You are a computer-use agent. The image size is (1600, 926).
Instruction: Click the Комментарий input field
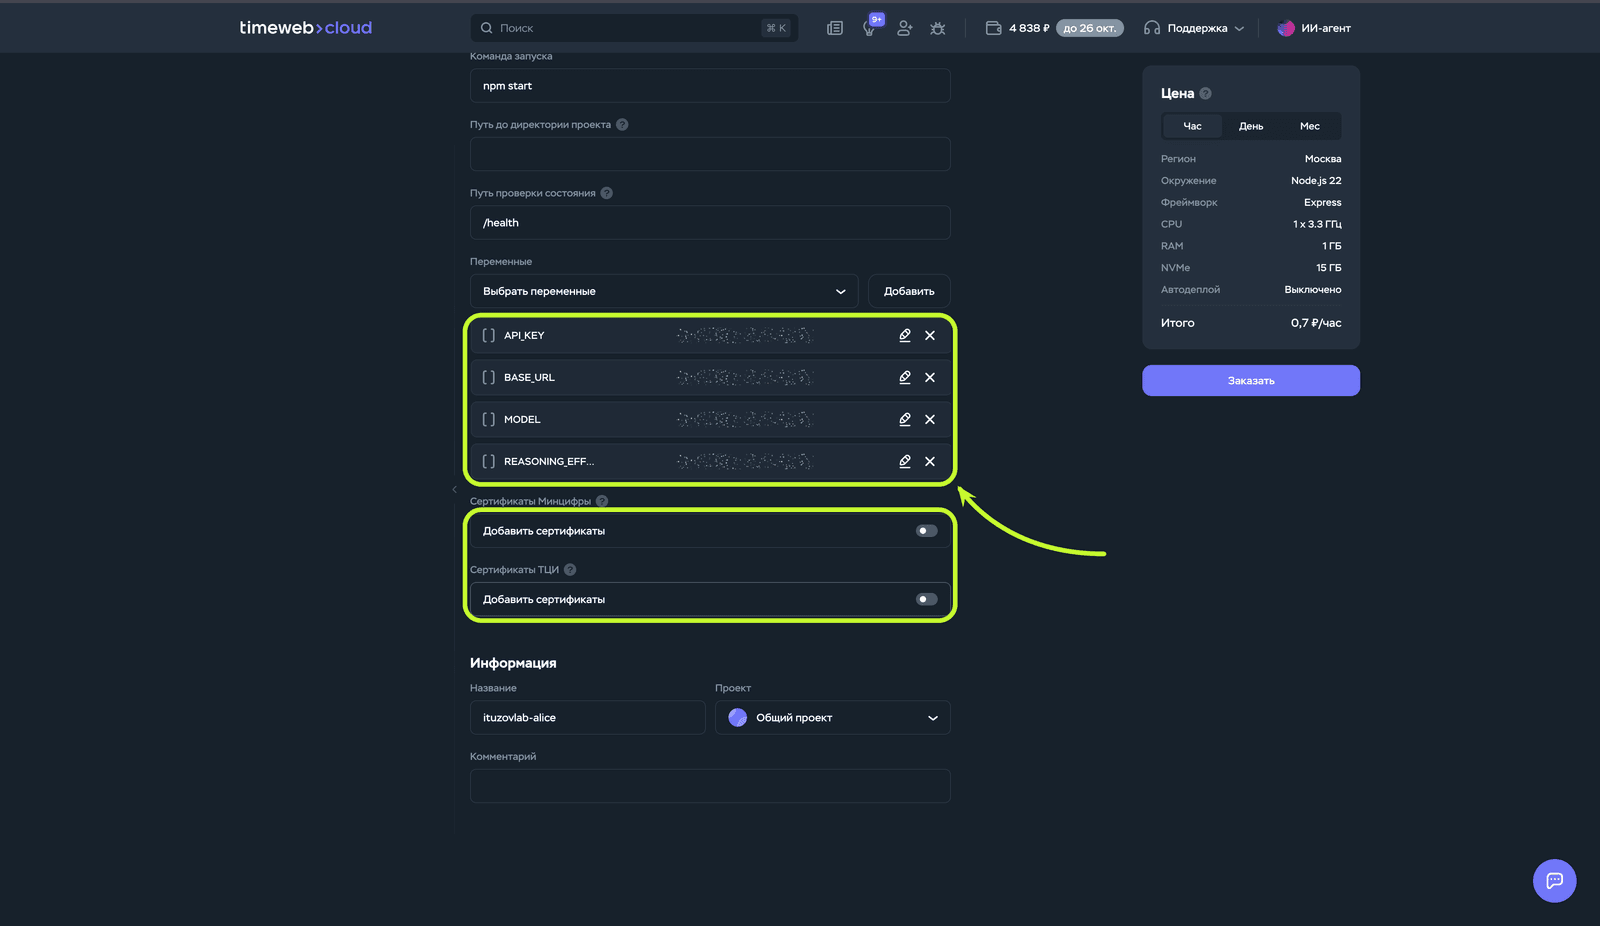[710, 786]
